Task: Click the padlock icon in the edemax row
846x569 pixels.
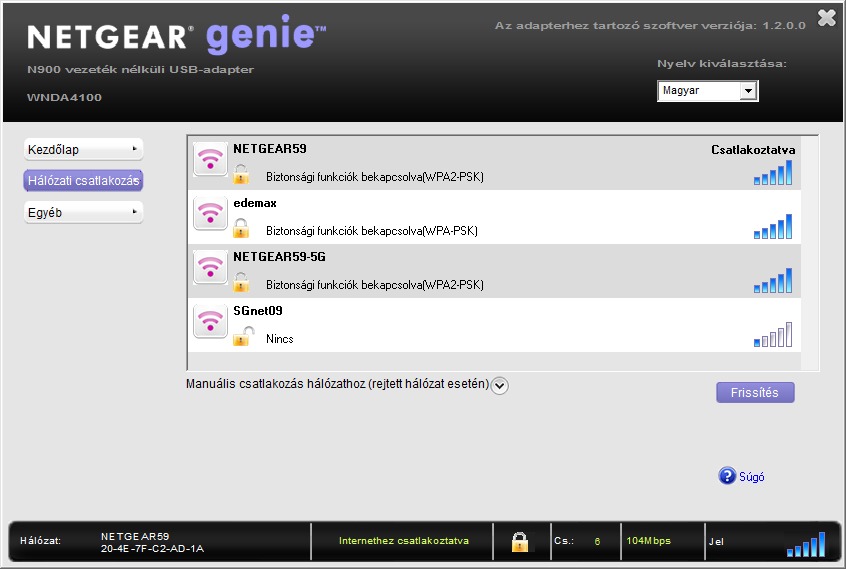Action: point(241,229)
